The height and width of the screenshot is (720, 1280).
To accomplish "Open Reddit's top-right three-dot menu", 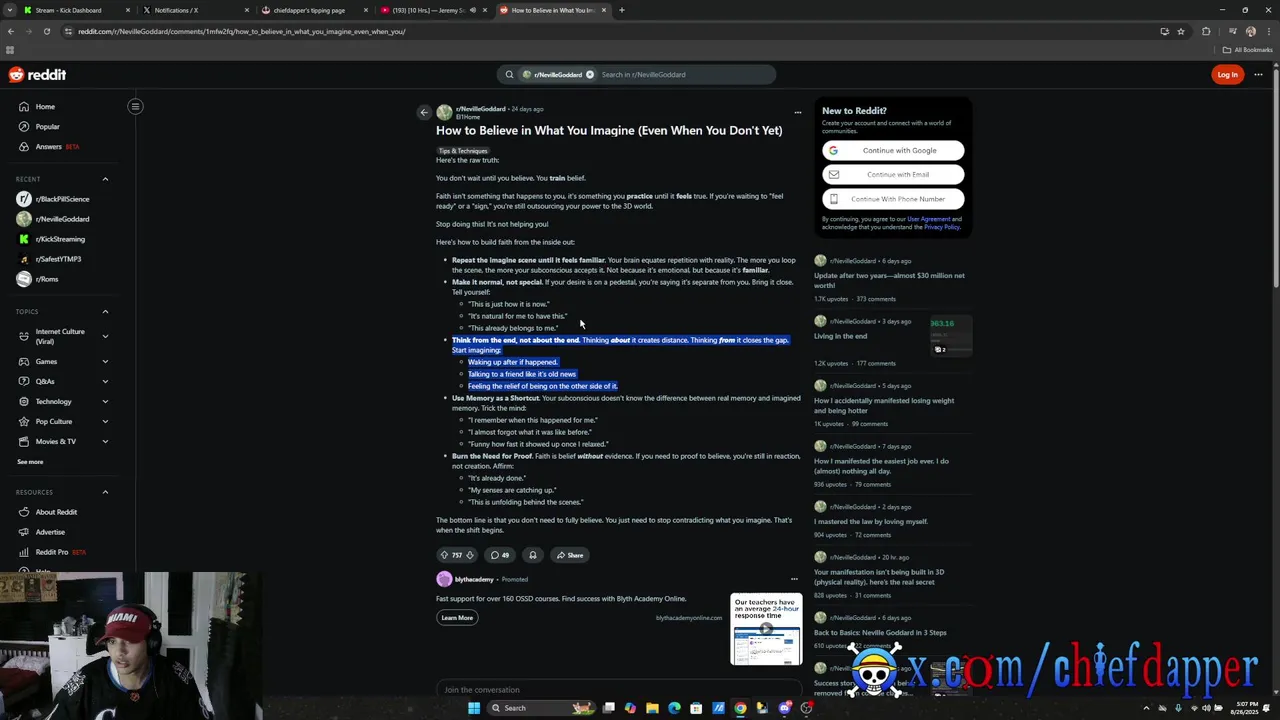I will tap(1258, 74).
